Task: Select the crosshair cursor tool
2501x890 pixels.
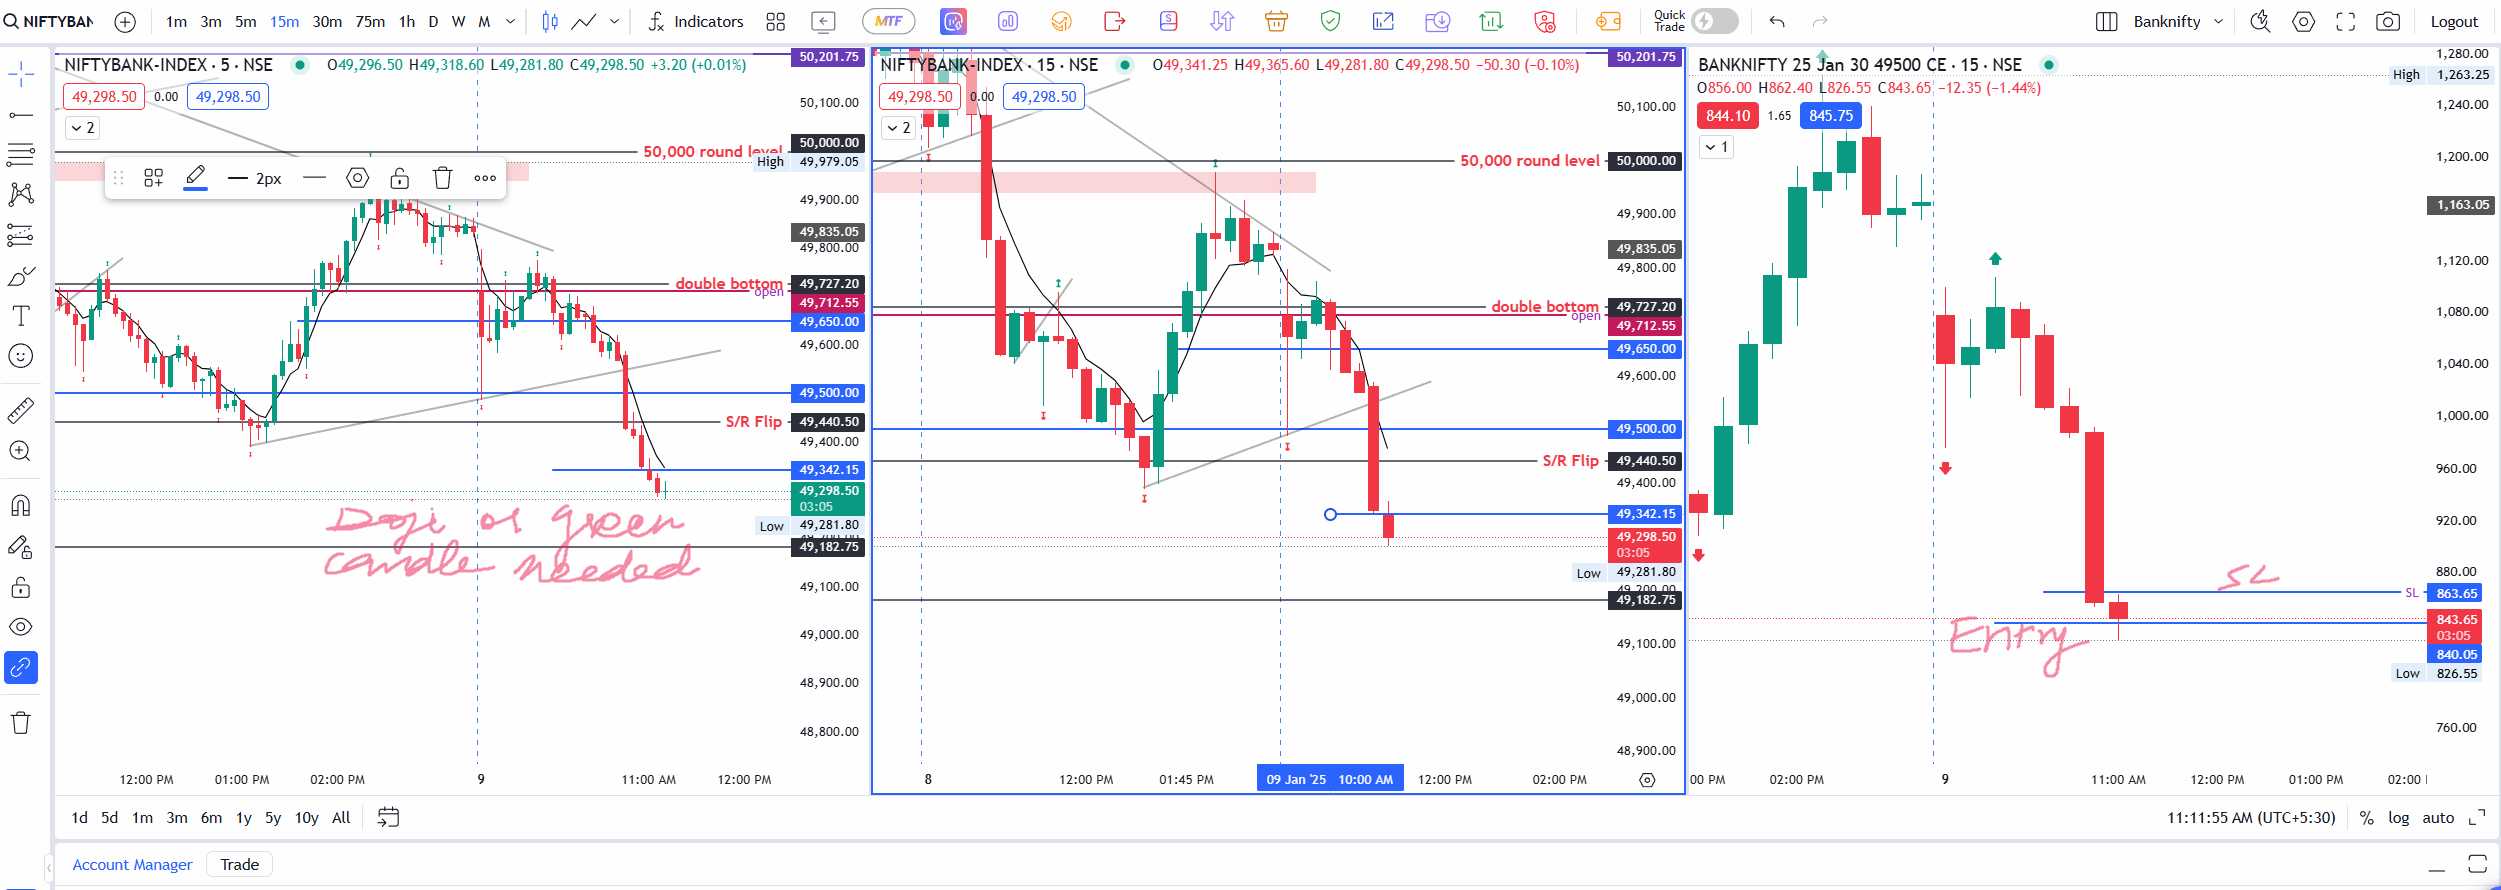Action: (21, 73)
